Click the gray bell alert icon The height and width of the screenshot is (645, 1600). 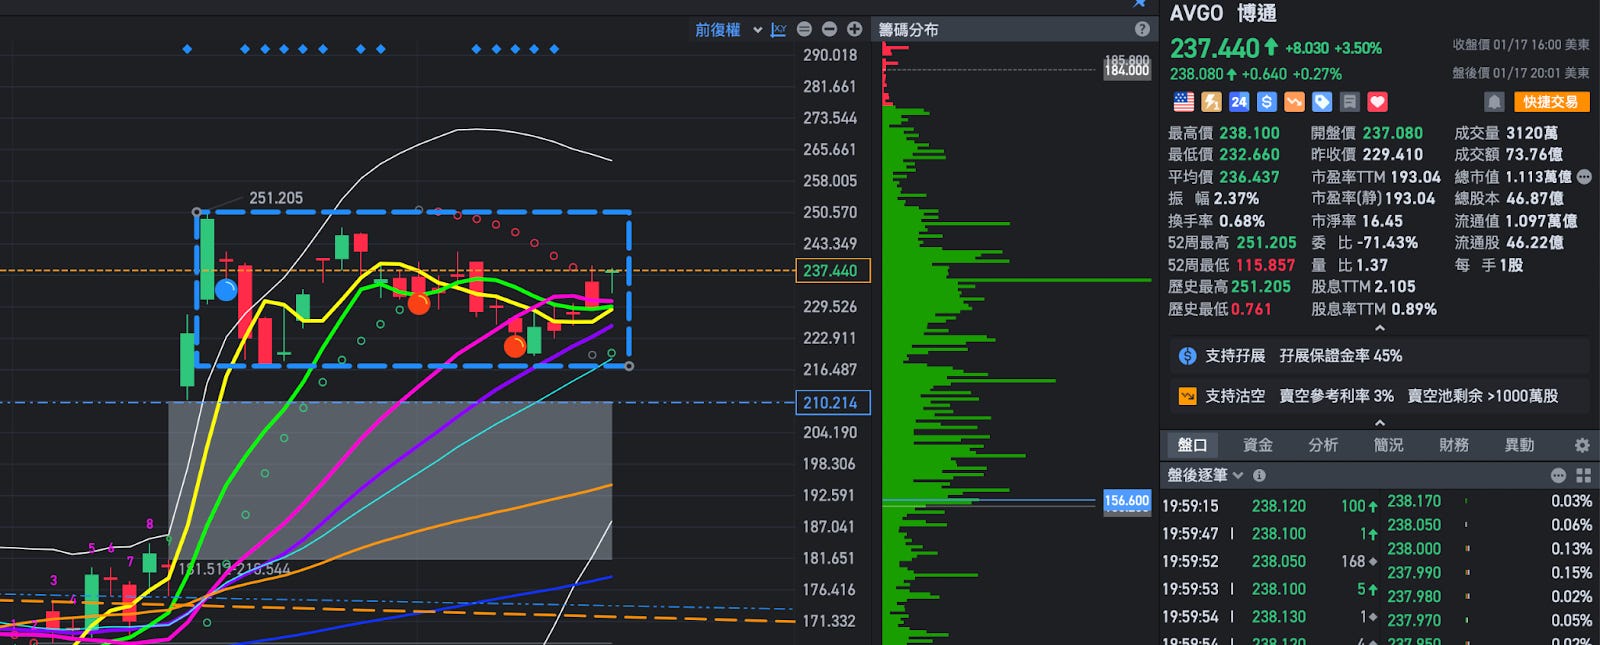pyautogui.click(x=1494, y=102)
